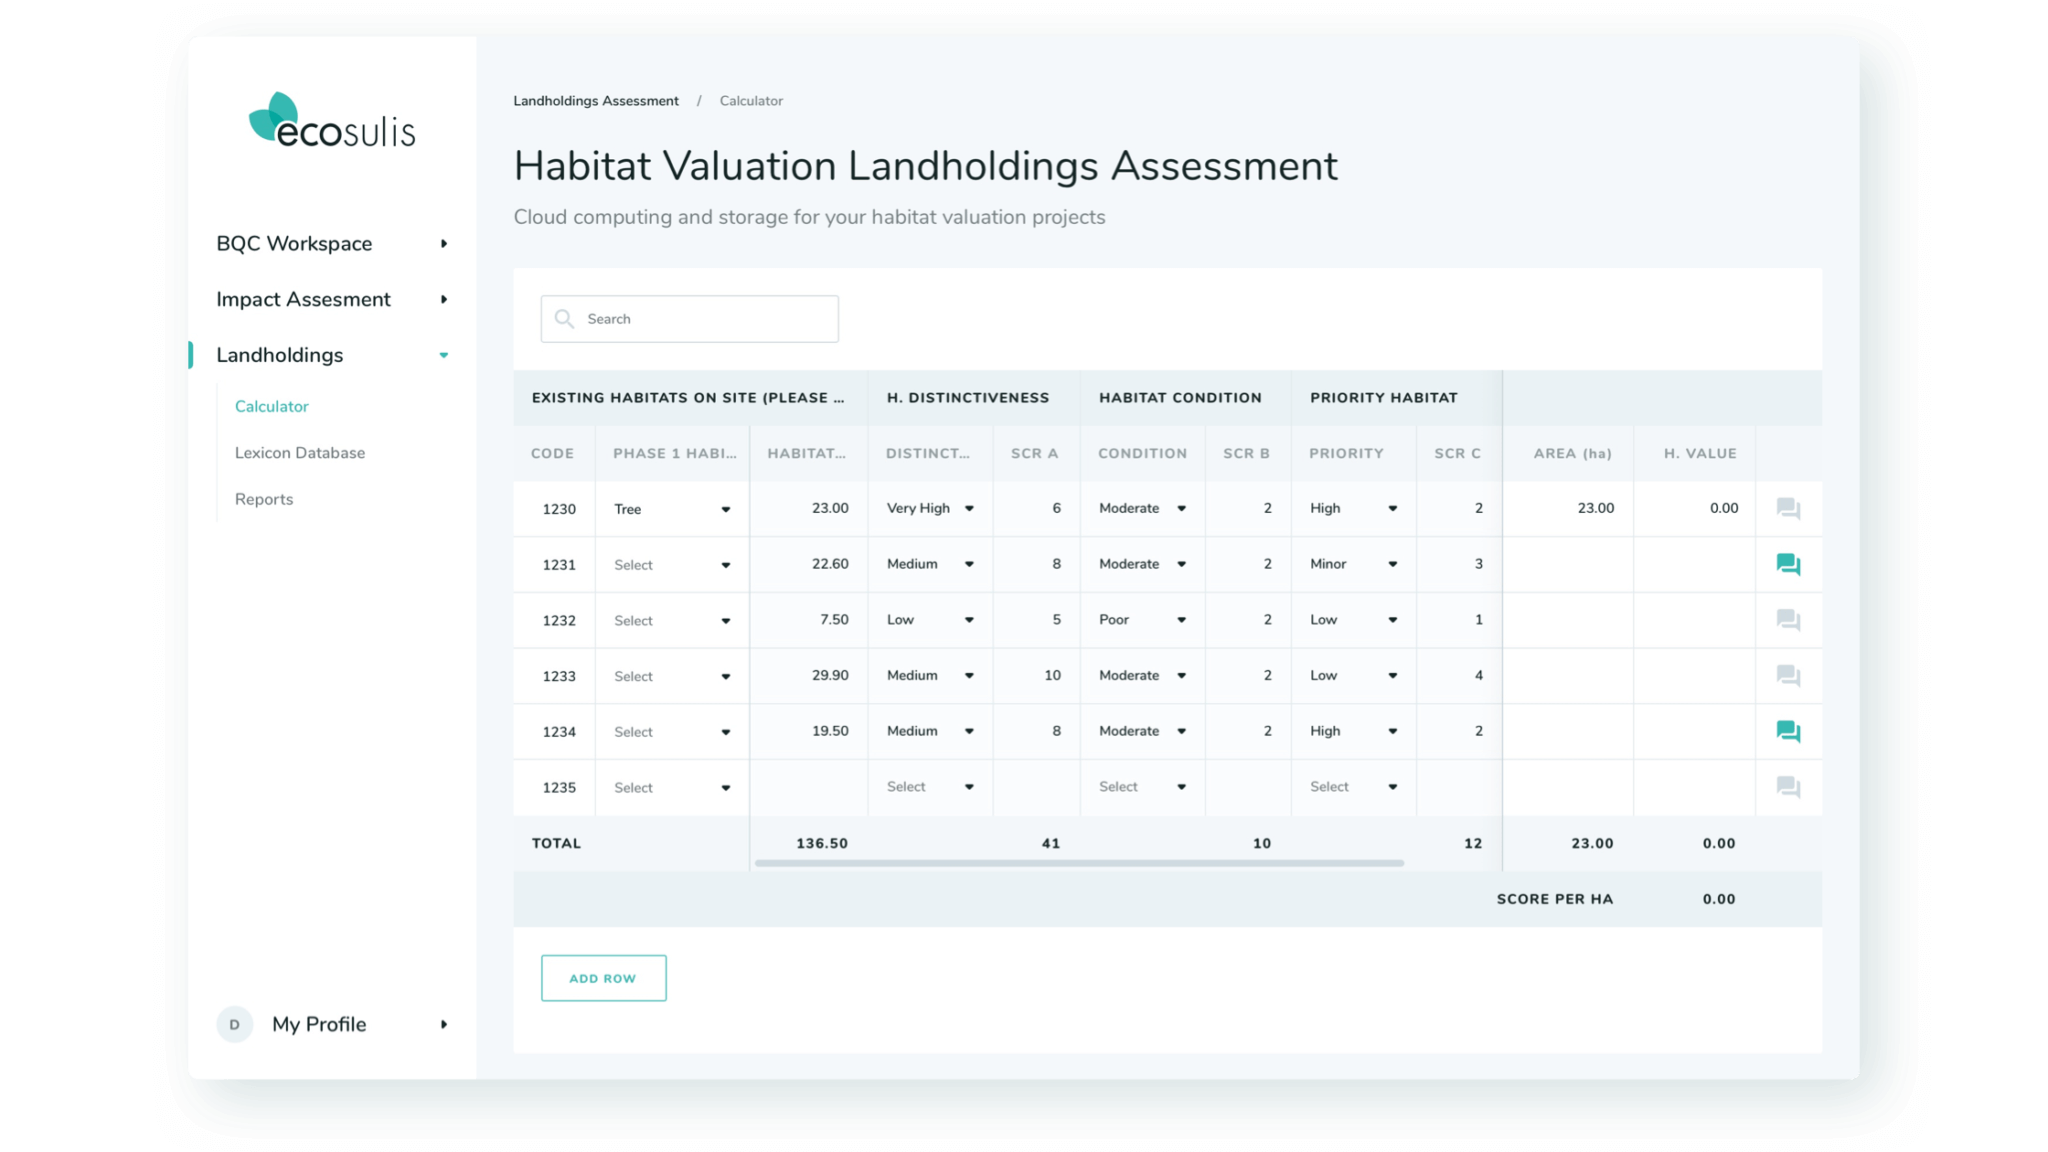Click the ecosulis logo
2048x1152 pixels.
click(332, 121)
